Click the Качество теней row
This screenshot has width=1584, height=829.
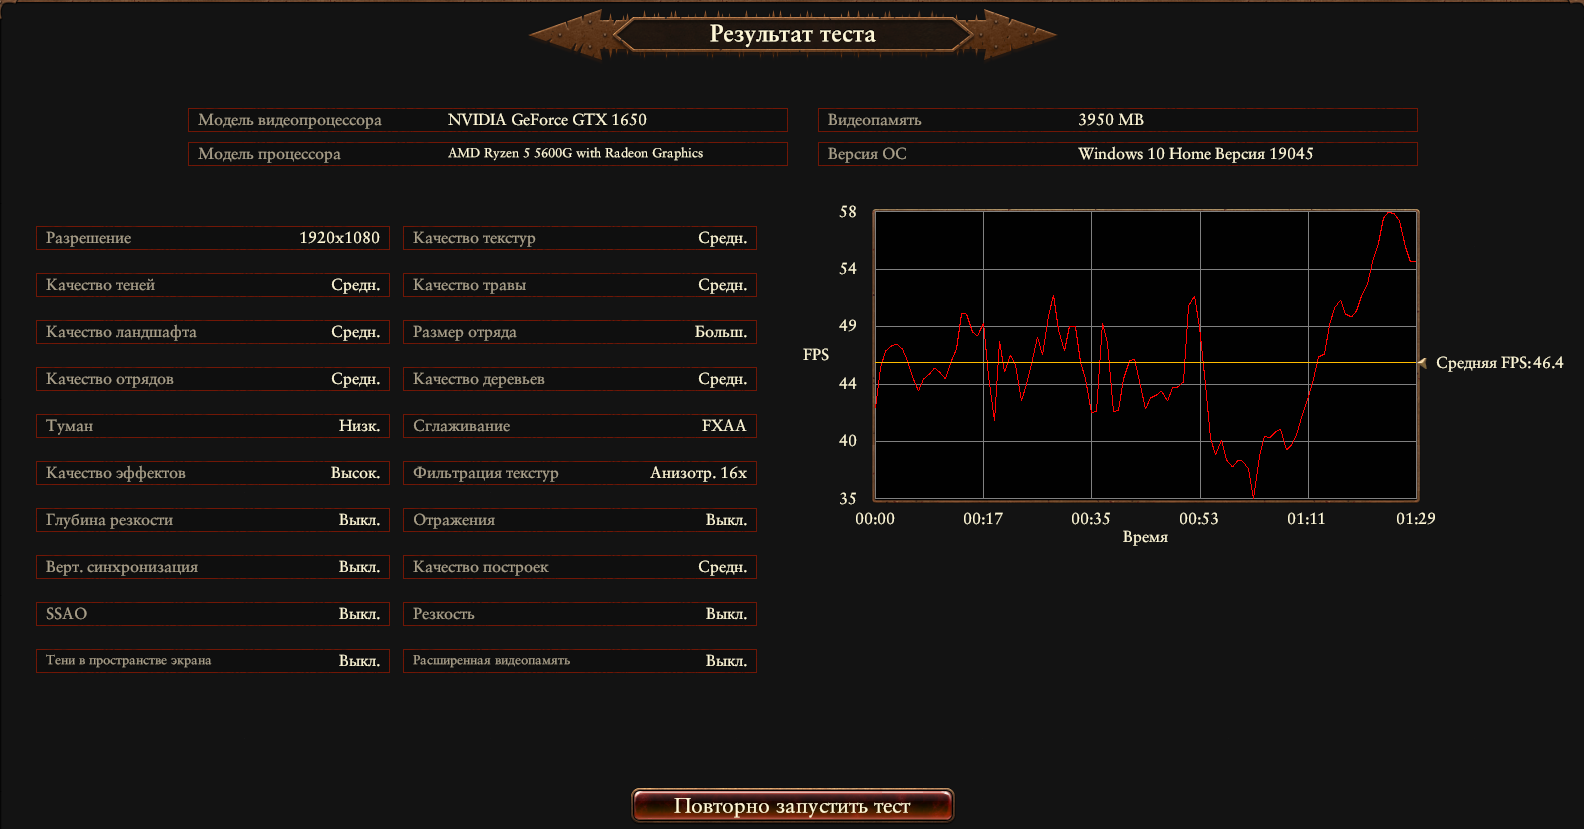[x=213, y=285]
